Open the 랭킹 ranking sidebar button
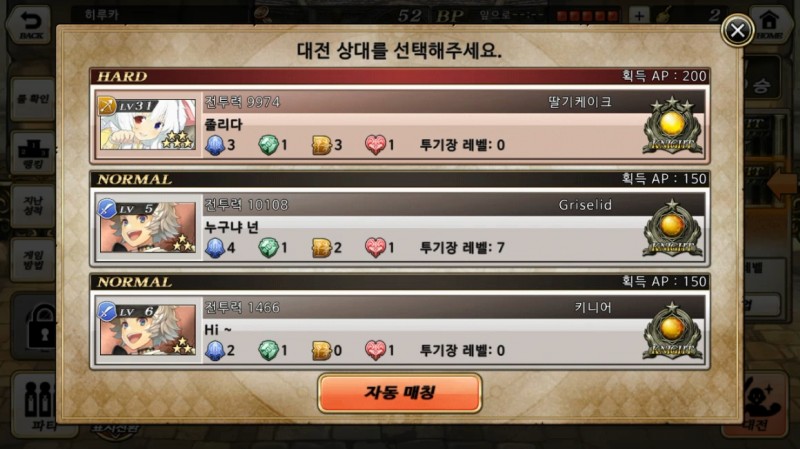The height and width of the screenshot is (449, 800). click(x=33, y=152)
